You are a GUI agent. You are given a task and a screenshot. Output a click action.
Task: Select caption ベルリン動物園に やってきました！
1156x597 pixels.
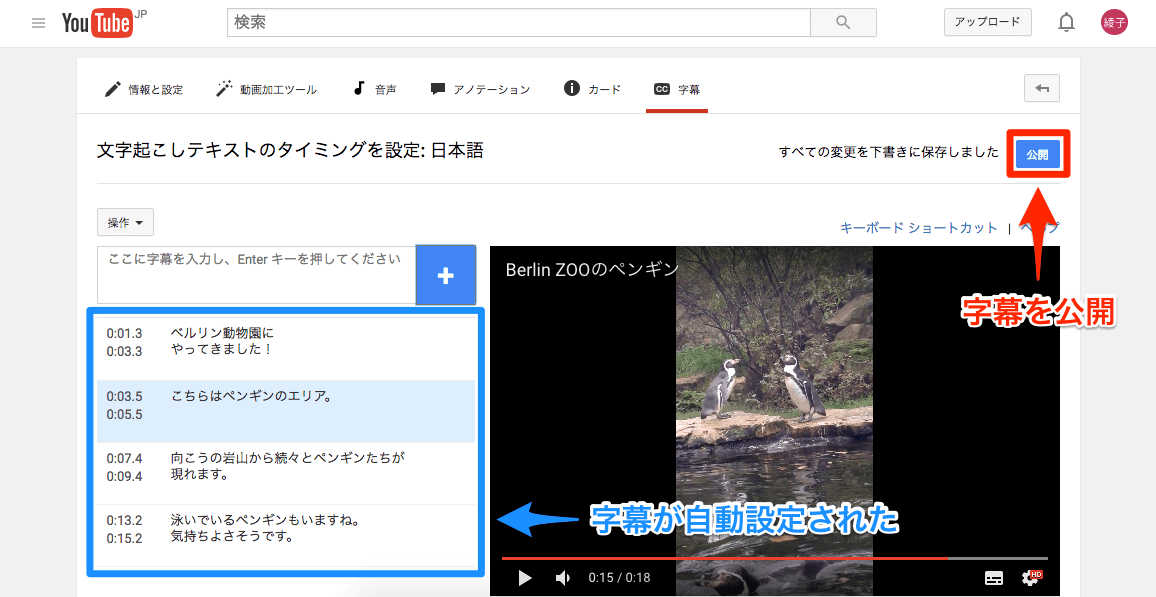tap(286, 349)
